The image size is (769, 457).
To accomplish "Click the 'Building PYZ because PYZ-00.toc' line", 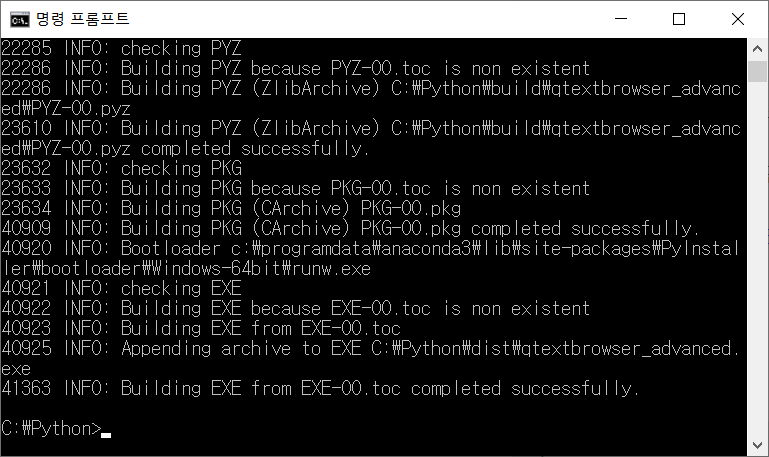I will click(296, 69).
